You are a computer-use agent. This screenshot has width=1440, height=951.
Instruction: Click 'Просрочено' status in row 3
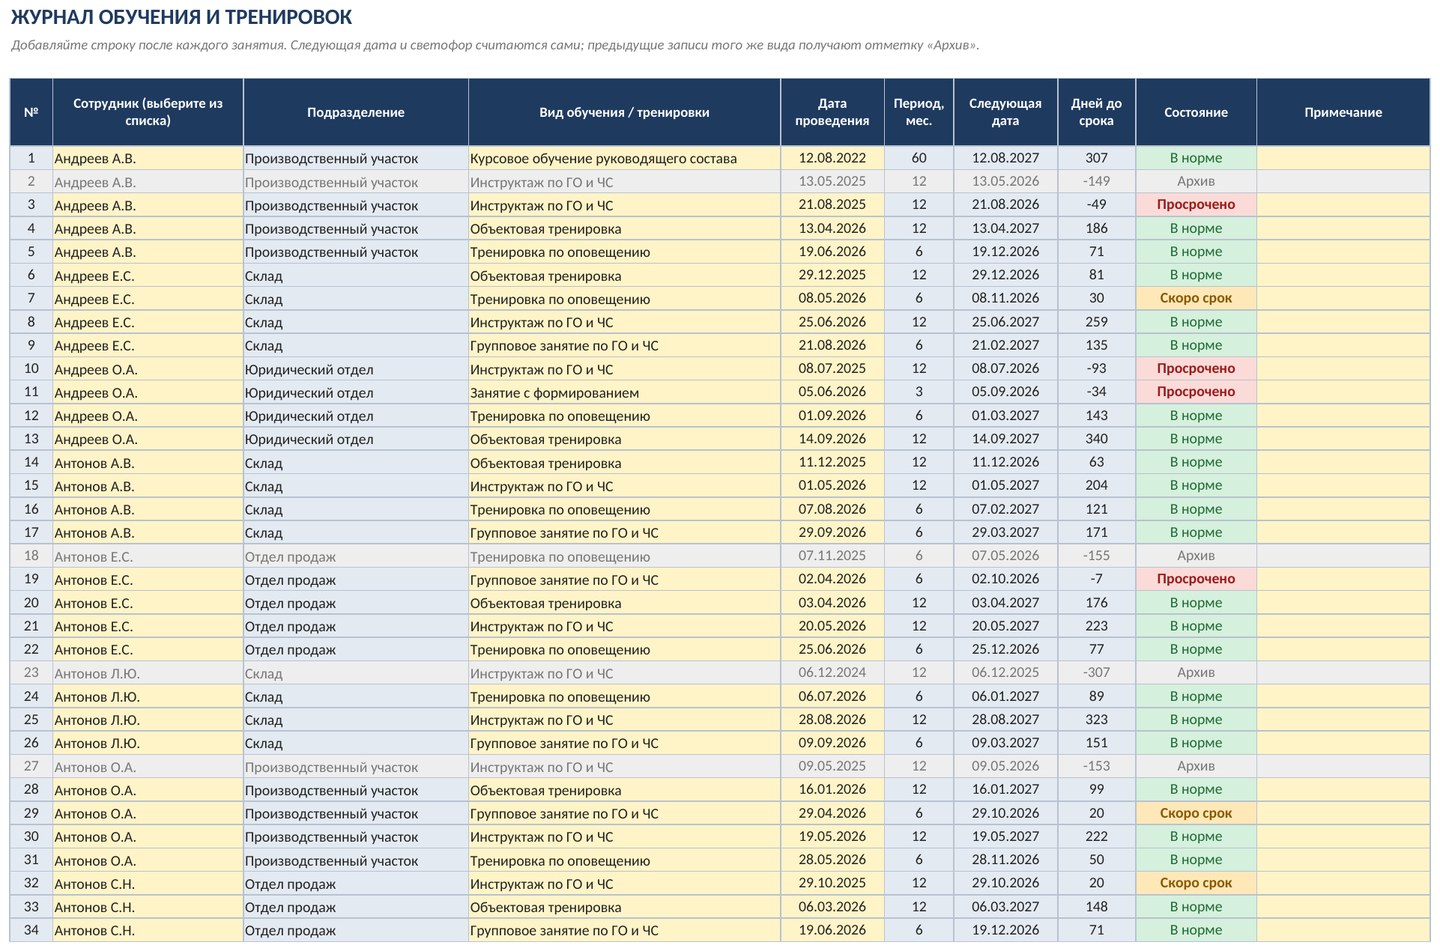[1196, 205]
